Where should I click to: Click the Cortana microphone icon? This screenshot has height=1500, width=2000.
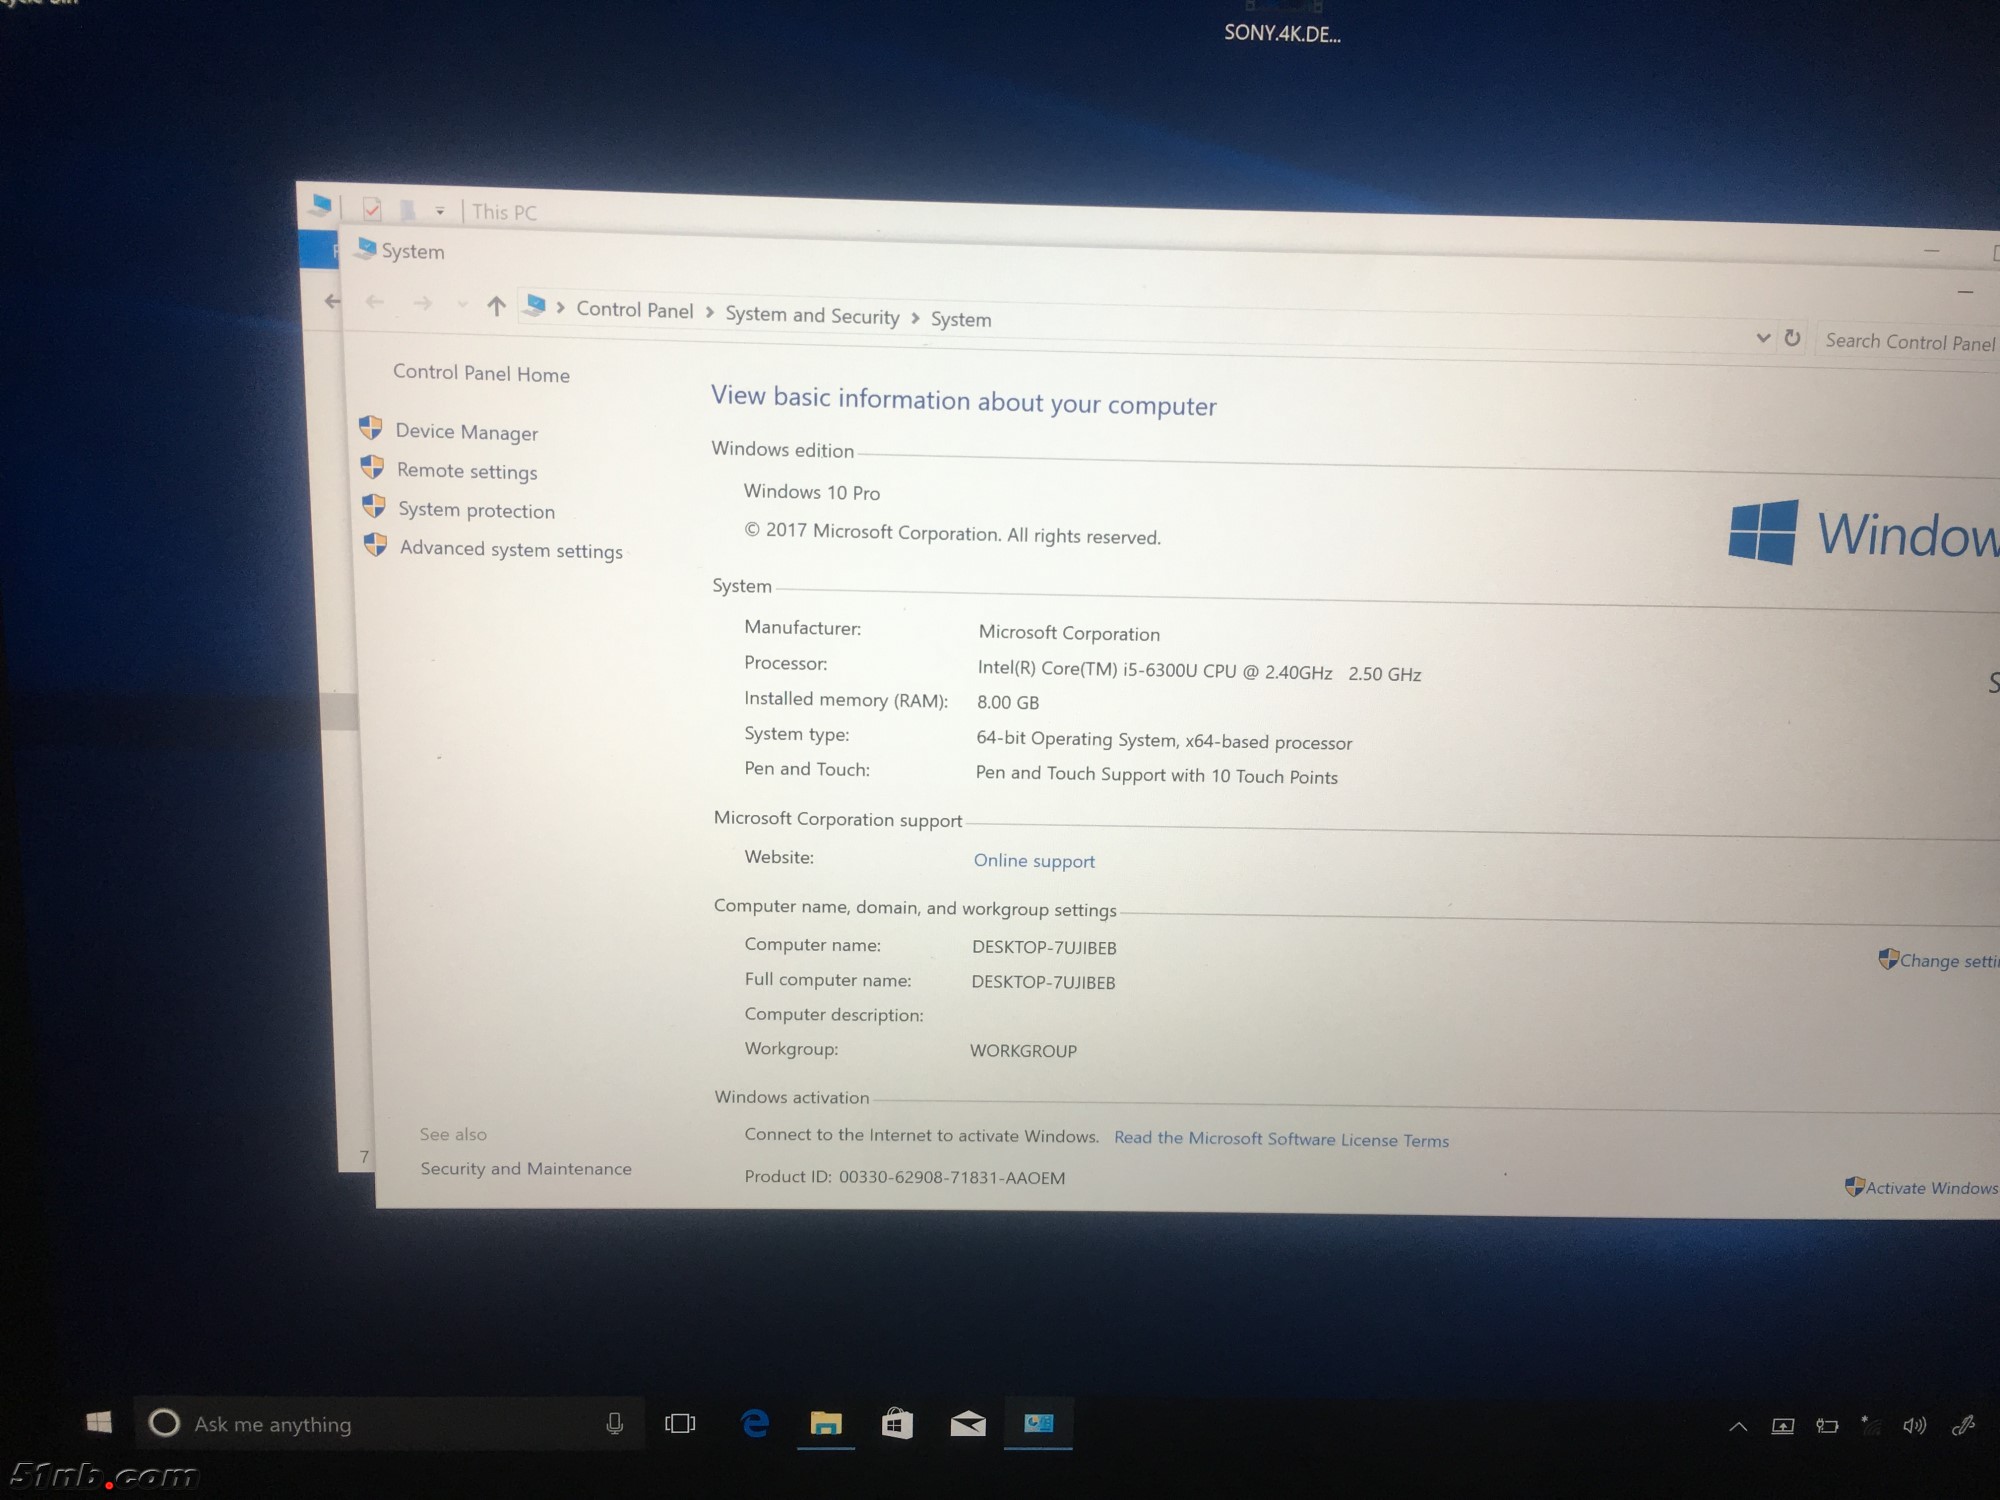point(615,1423)
